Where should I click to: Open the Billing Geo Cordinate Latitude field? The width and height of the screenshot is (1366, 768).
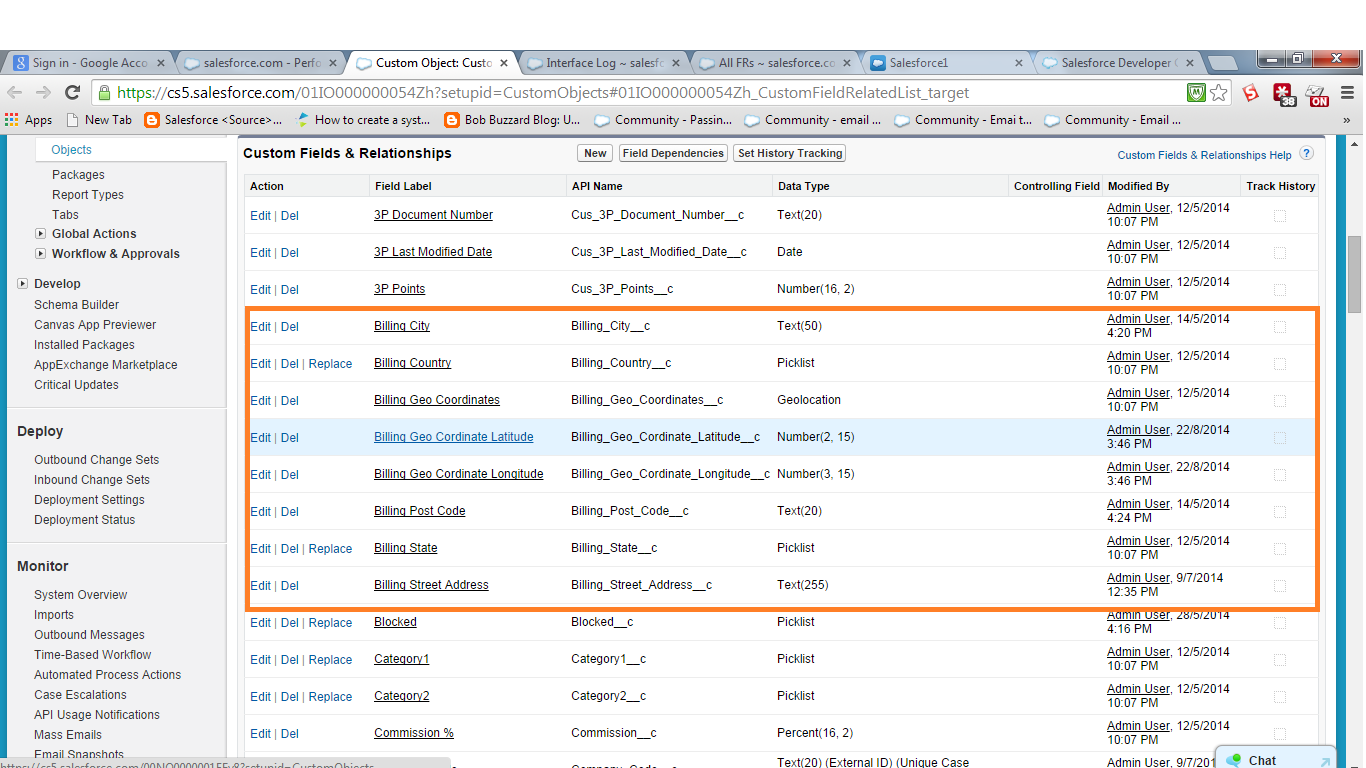click(x=454, y=437)
